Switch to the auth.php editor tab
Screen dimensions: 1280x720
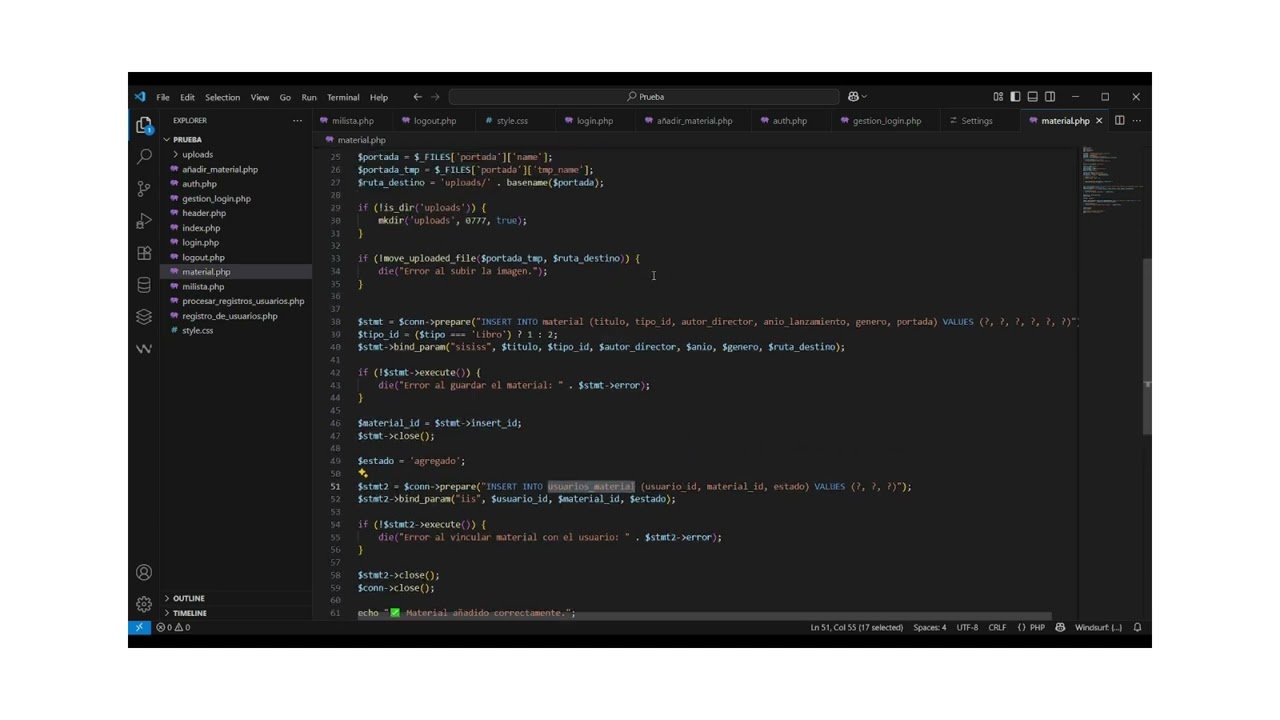(790, 121)
